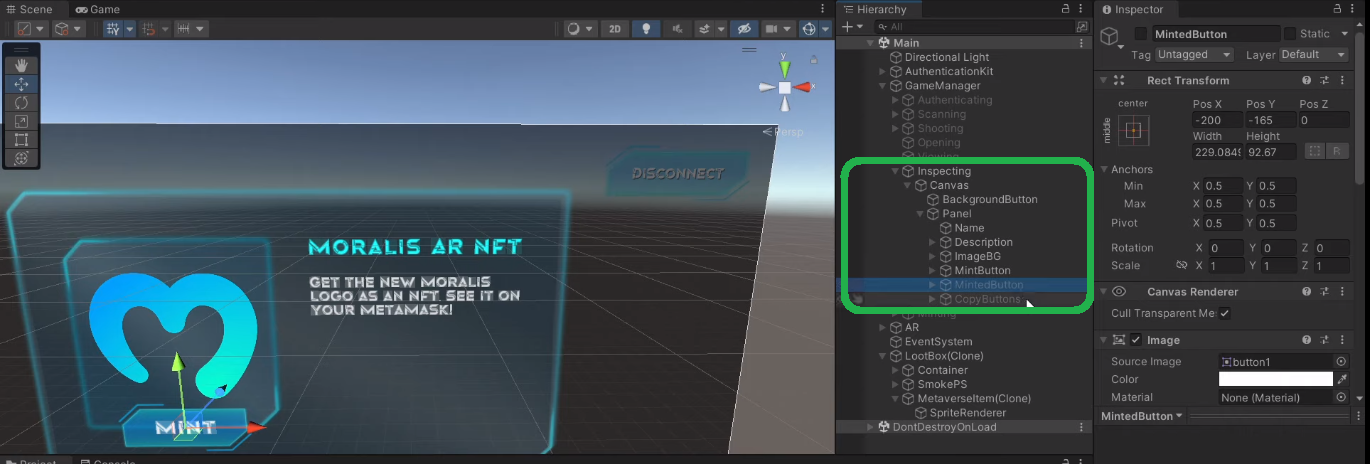Select Directional Light in Hierarchy
This screenshot has width=1370, height=464.
tap(946, 57)
